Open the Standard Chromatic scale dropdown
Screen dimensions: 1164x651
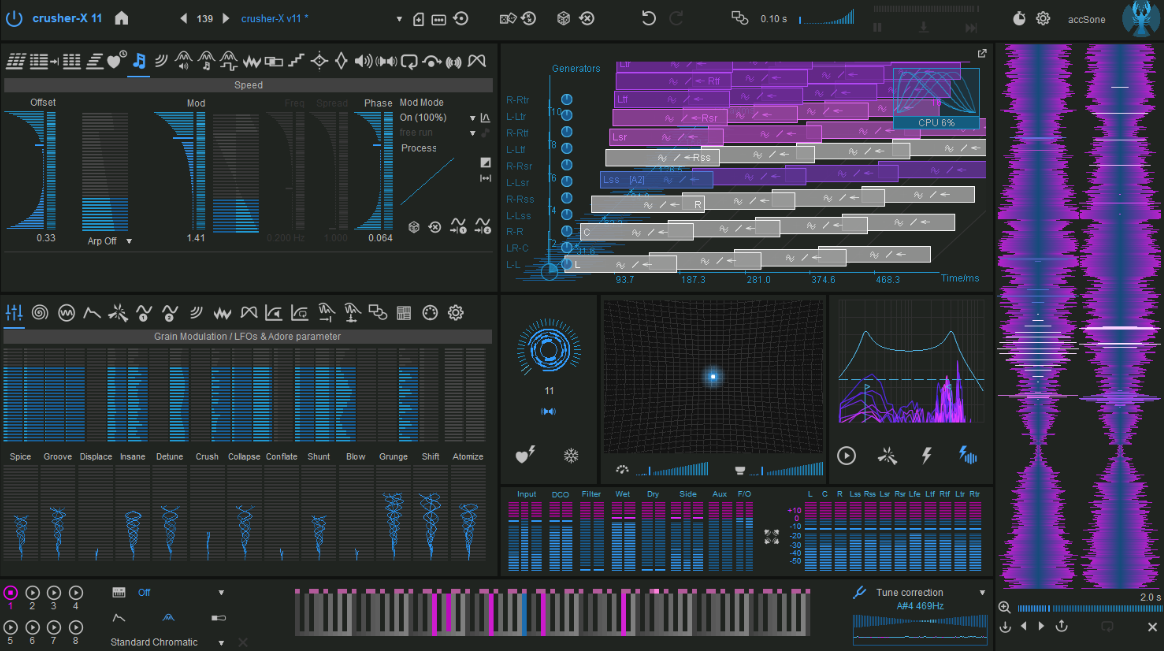(x=221, y=642)
